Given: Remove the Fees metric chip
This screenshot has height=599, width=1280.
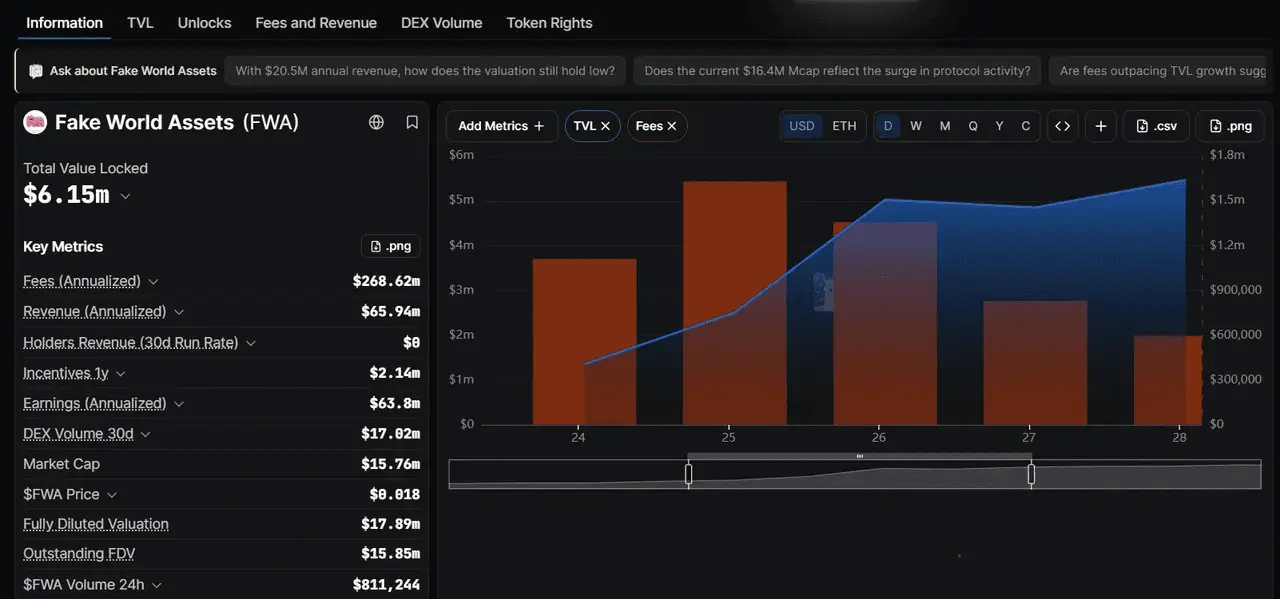Looking at the screenshot, I should point(672,126).
